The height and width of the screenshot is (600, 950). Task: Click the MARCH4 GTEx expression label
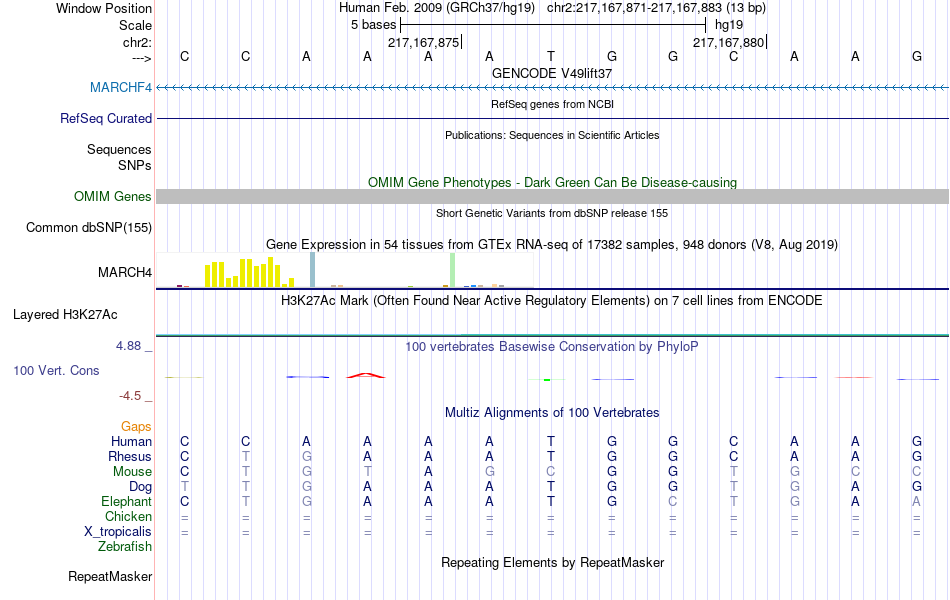pos(125,272)
